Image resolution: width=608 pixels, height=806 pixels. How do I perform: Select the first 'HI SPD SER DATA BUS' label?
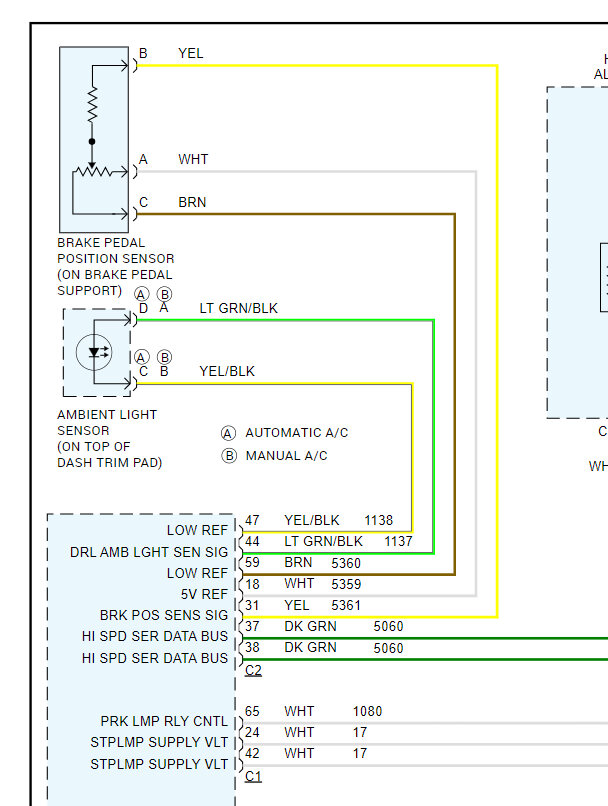tap(155, 636)
